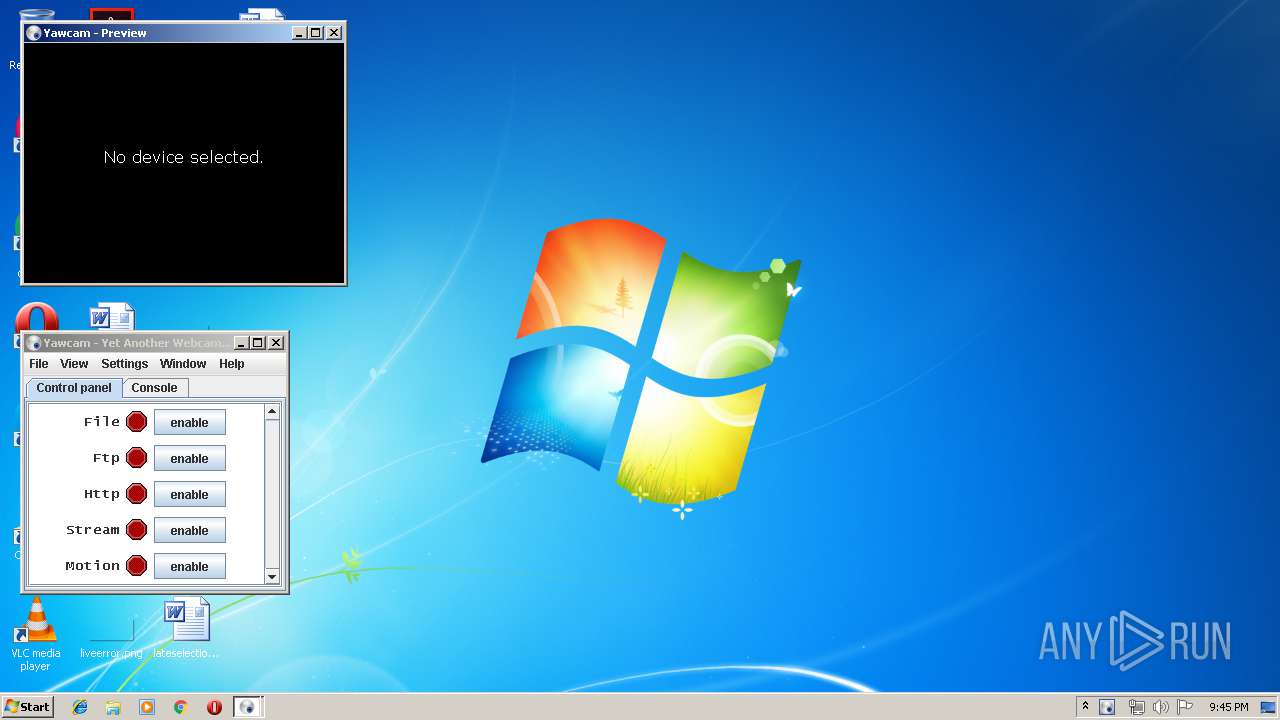This screenshot has height=720, width=1280.
Task: Click the red Http status indicator
Action: (x=137, y=494)
